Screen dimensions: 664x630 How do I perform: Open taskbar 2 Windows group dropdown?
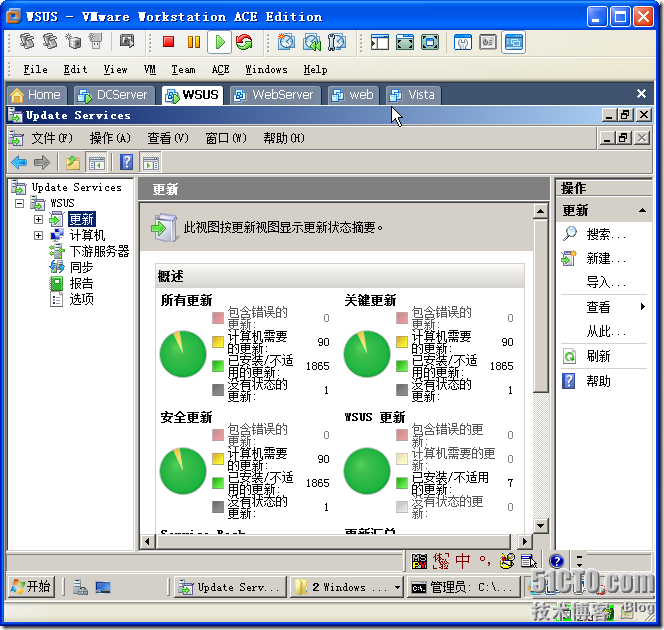coord(397,587)
